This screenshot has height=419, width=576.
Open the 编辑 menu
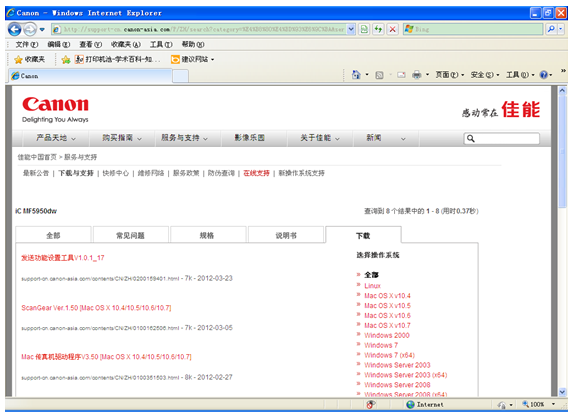pyautogui.click(x=59, y=44)
